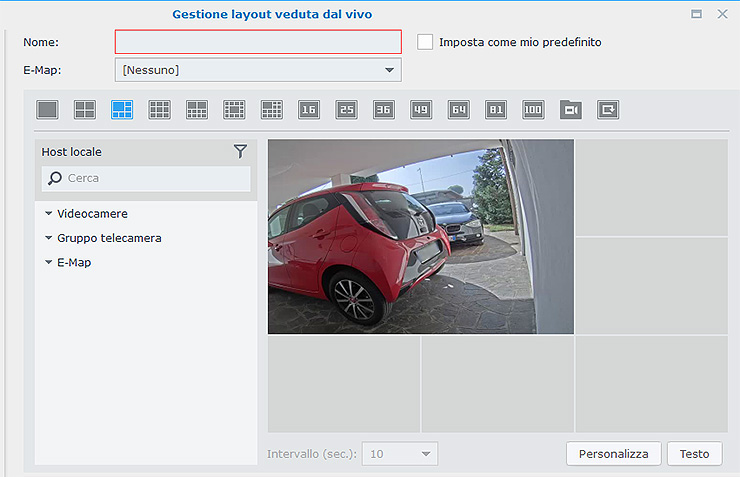Select the highlighted 1+5 layout icon
The width and height of the screenshot is (740, 477).
(122, 110)
